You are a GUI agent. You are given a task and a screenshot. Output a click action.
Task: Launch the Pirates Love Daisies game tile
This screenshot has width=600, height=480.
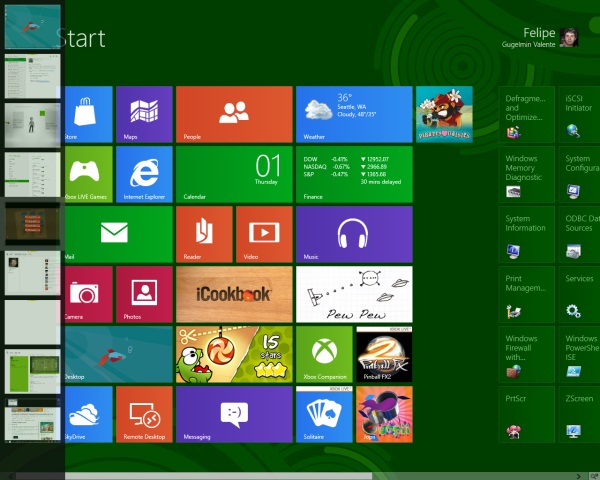tap(444, 114)
